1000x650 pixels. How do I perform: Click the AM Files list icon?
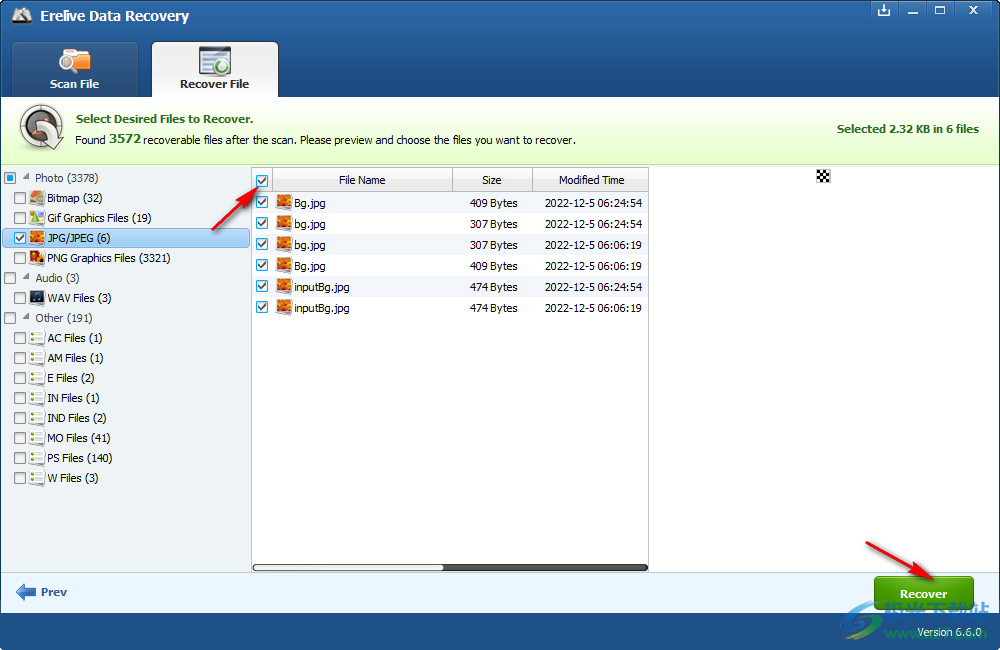(x=37, y=357)
